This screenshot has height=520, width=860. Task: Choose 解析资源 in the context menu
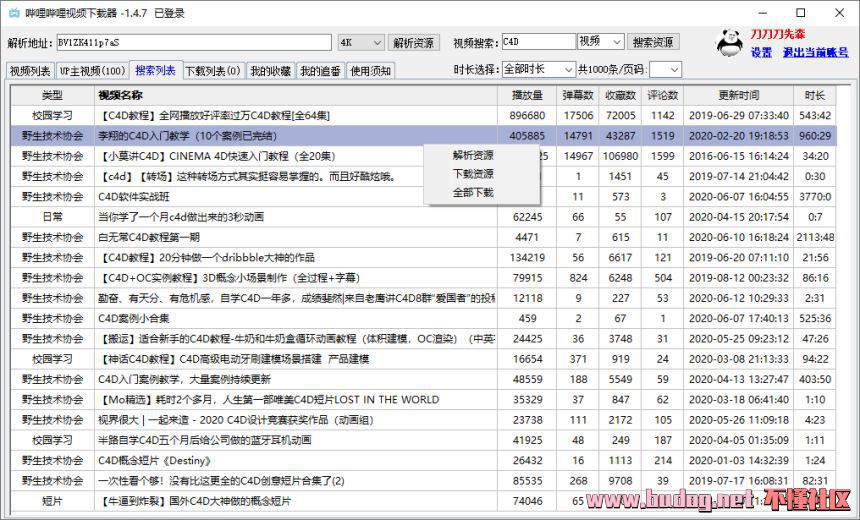[x=473, y=155]
